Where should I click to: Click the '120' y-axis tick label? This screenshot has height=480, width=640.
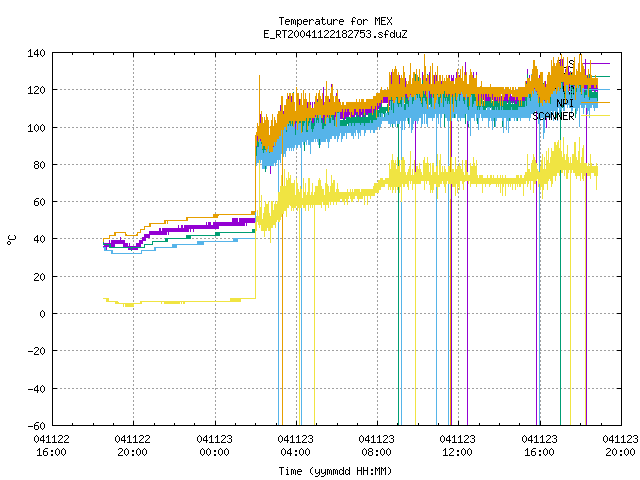[36, 90]
